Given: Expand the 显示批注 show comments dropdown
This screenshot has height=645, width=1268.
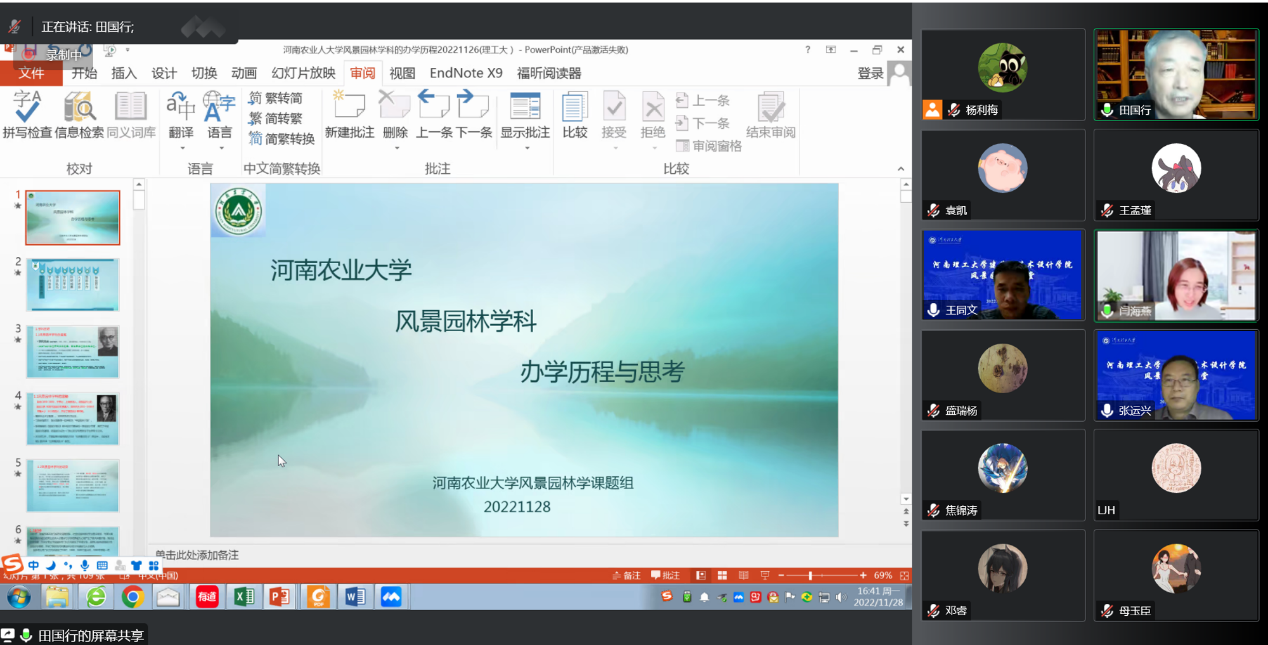Looking at the screenshot, I should (525, 148).
